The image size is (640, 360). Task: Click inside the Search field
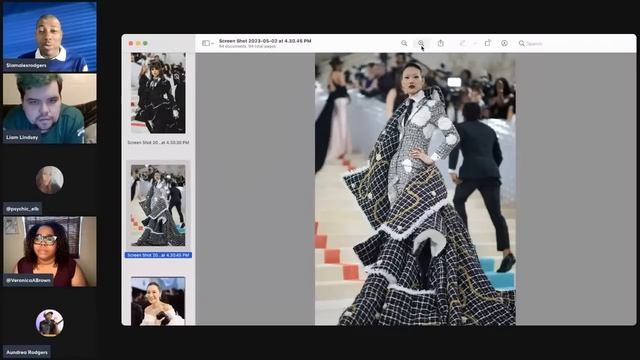[x=573, y=43]
